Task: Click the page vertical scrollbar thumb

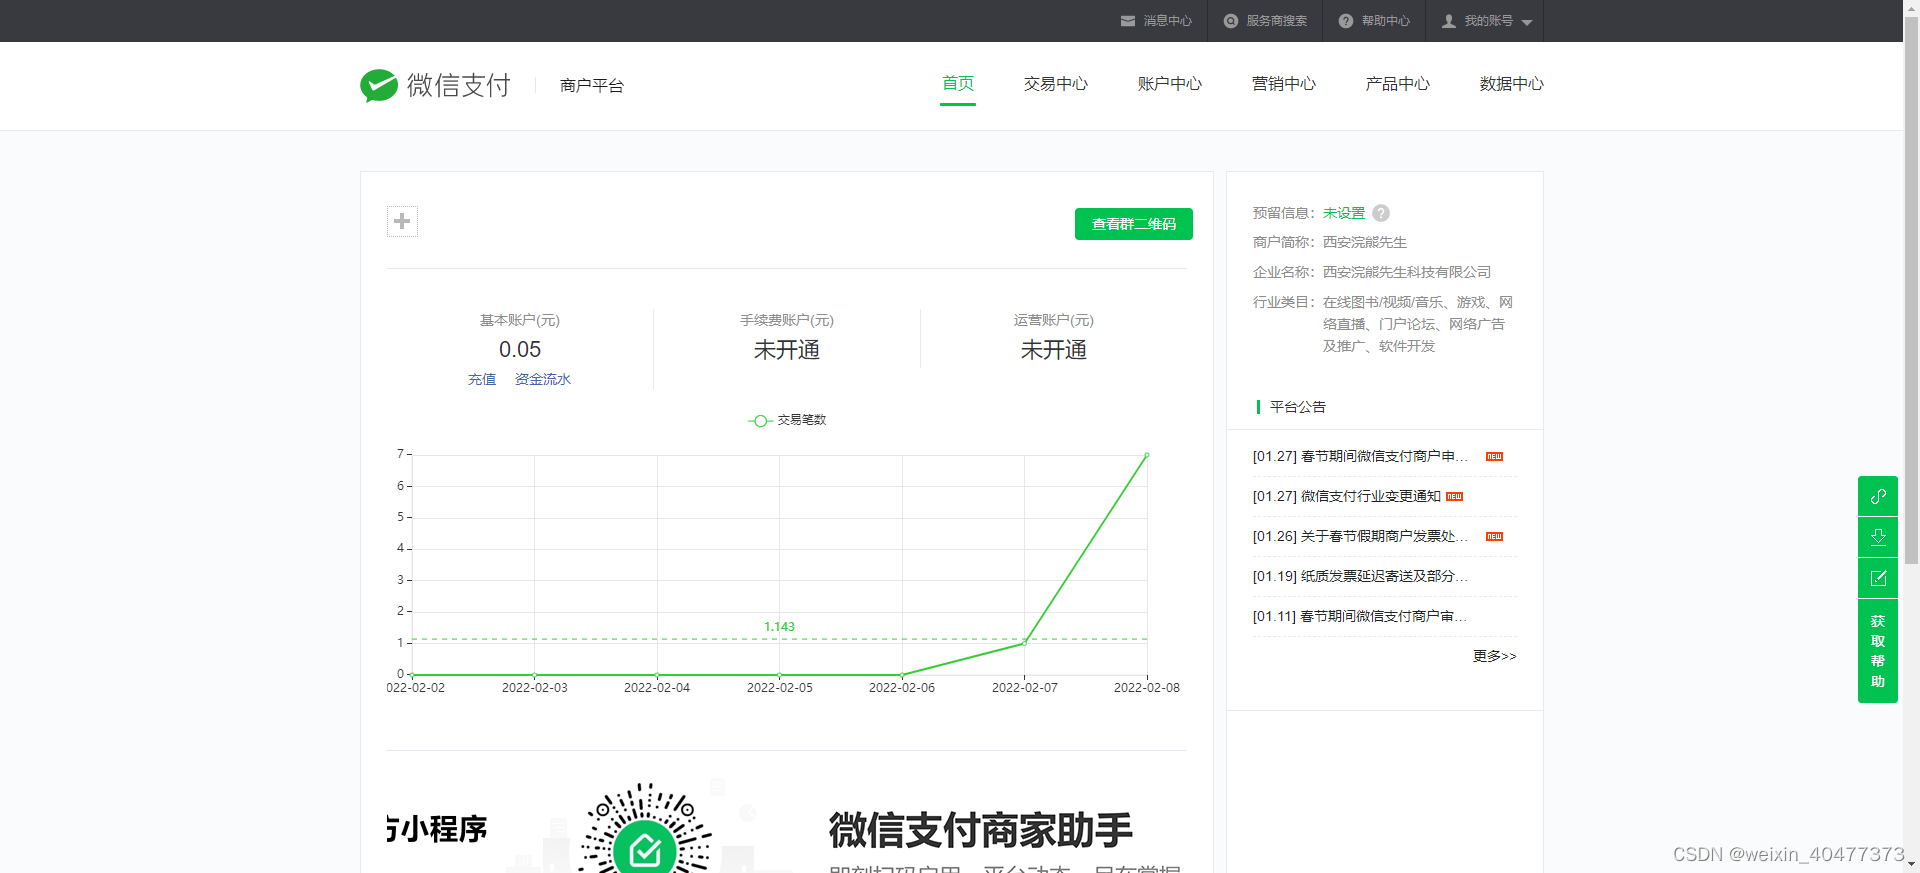Action: pos(1911,290)
